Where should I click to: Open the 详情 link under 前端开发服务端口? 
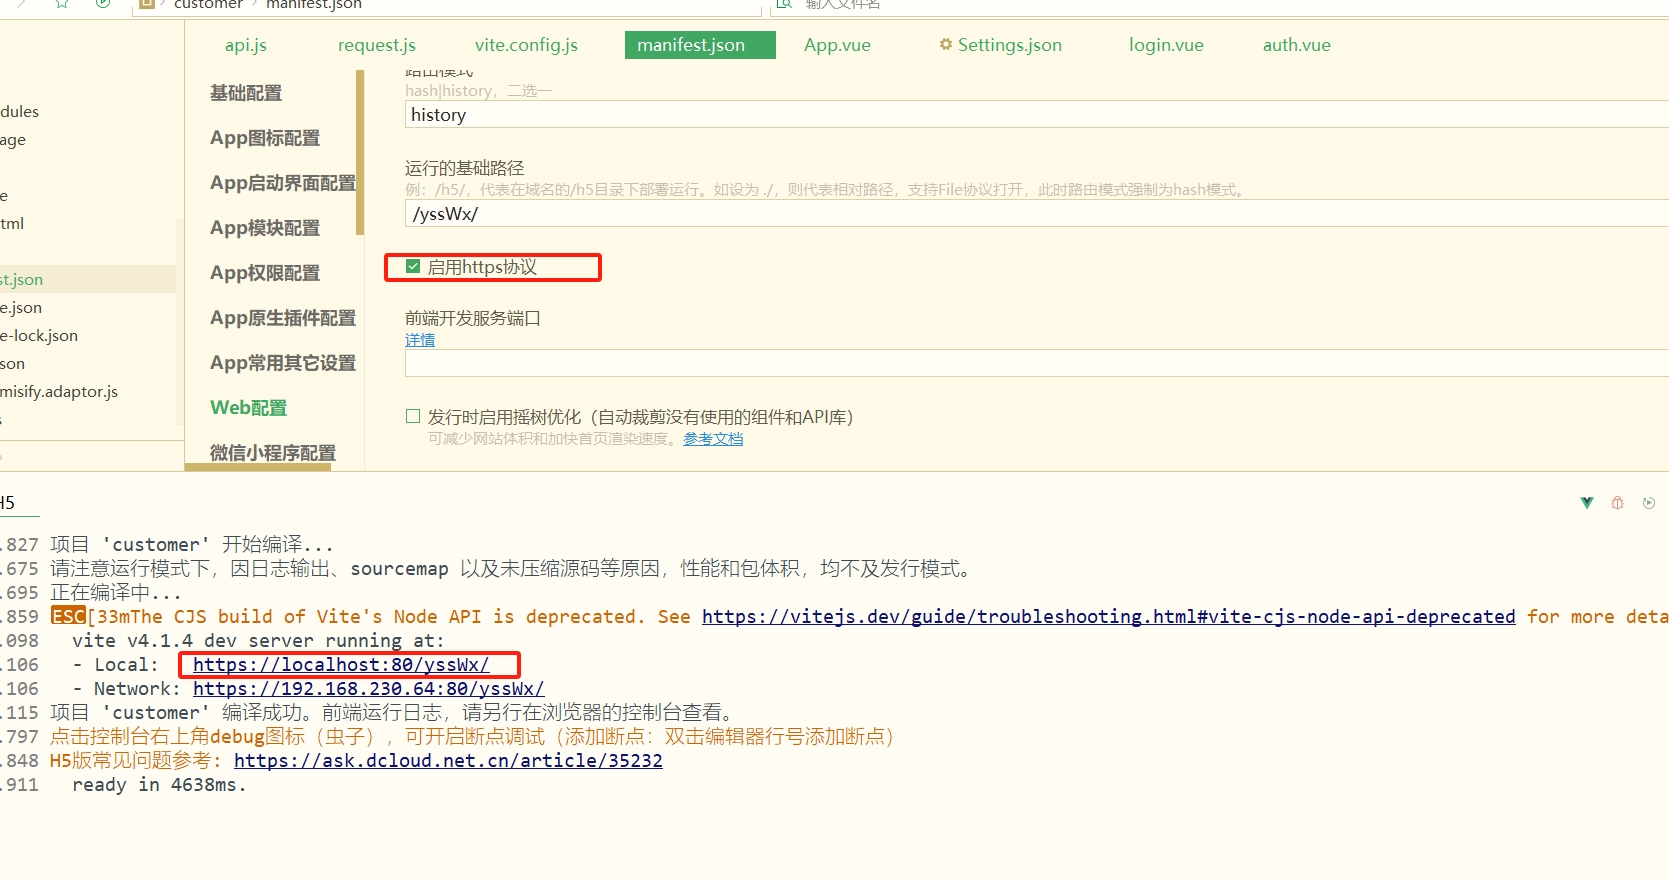(x=420, y=340)
